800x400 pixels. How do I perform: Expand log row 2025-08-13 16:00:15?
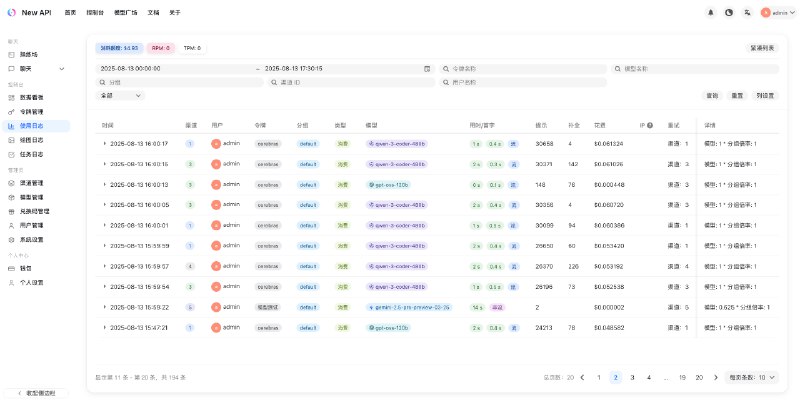coord(105,164)
